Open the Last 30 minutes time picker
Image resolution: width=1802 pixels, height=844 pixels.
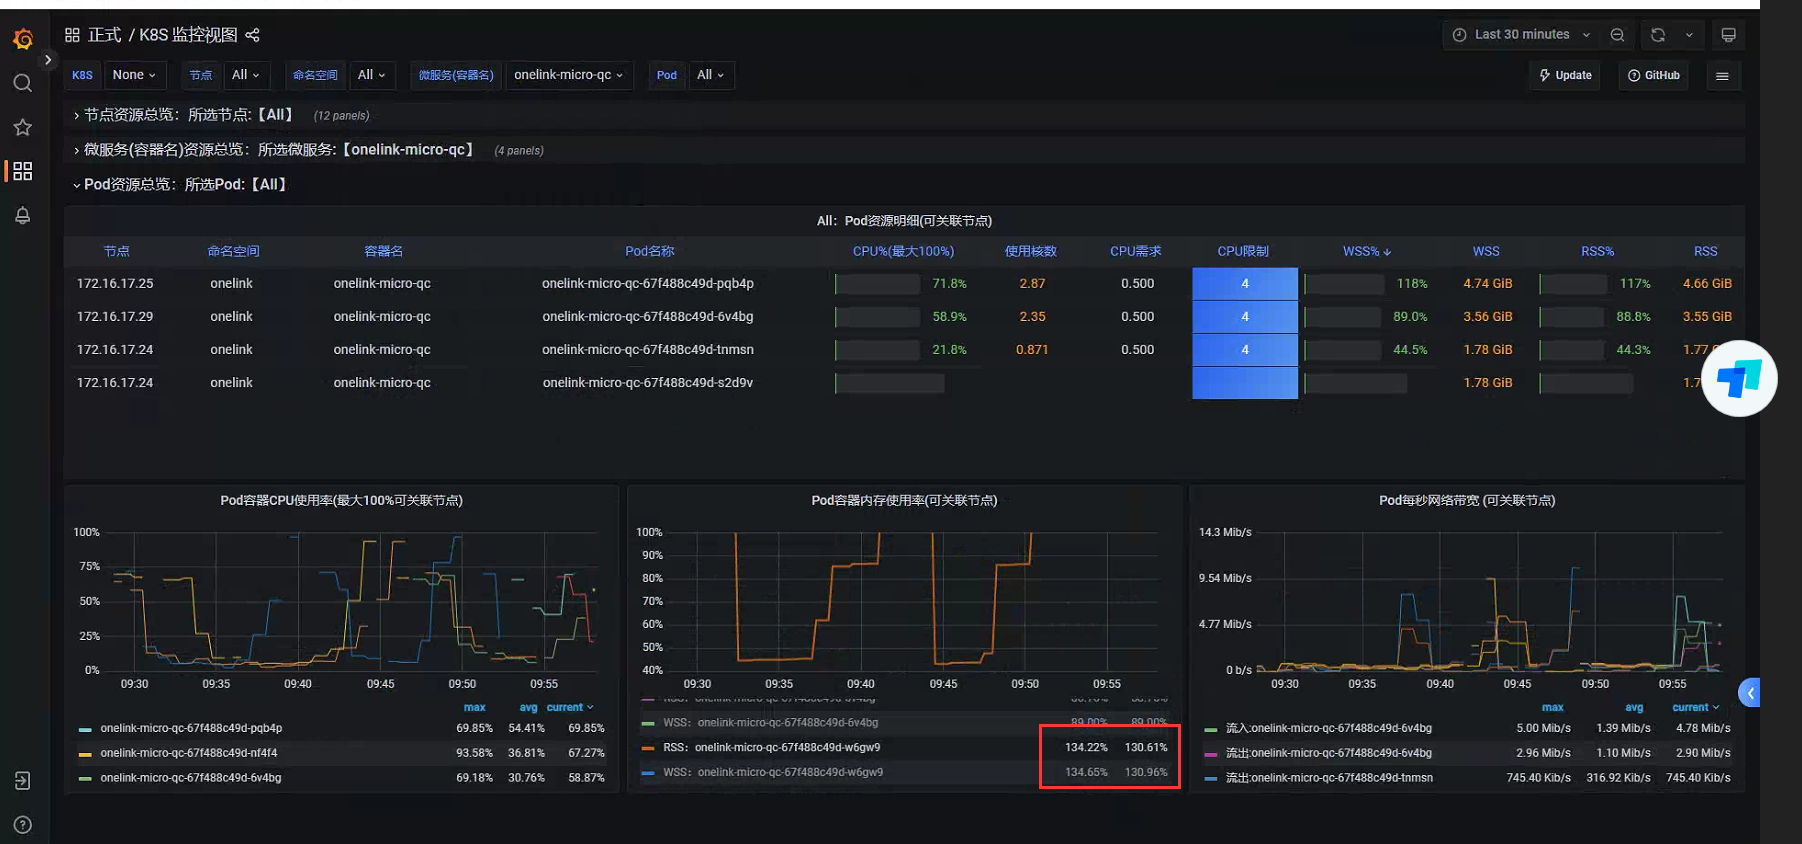point(1521,35)
